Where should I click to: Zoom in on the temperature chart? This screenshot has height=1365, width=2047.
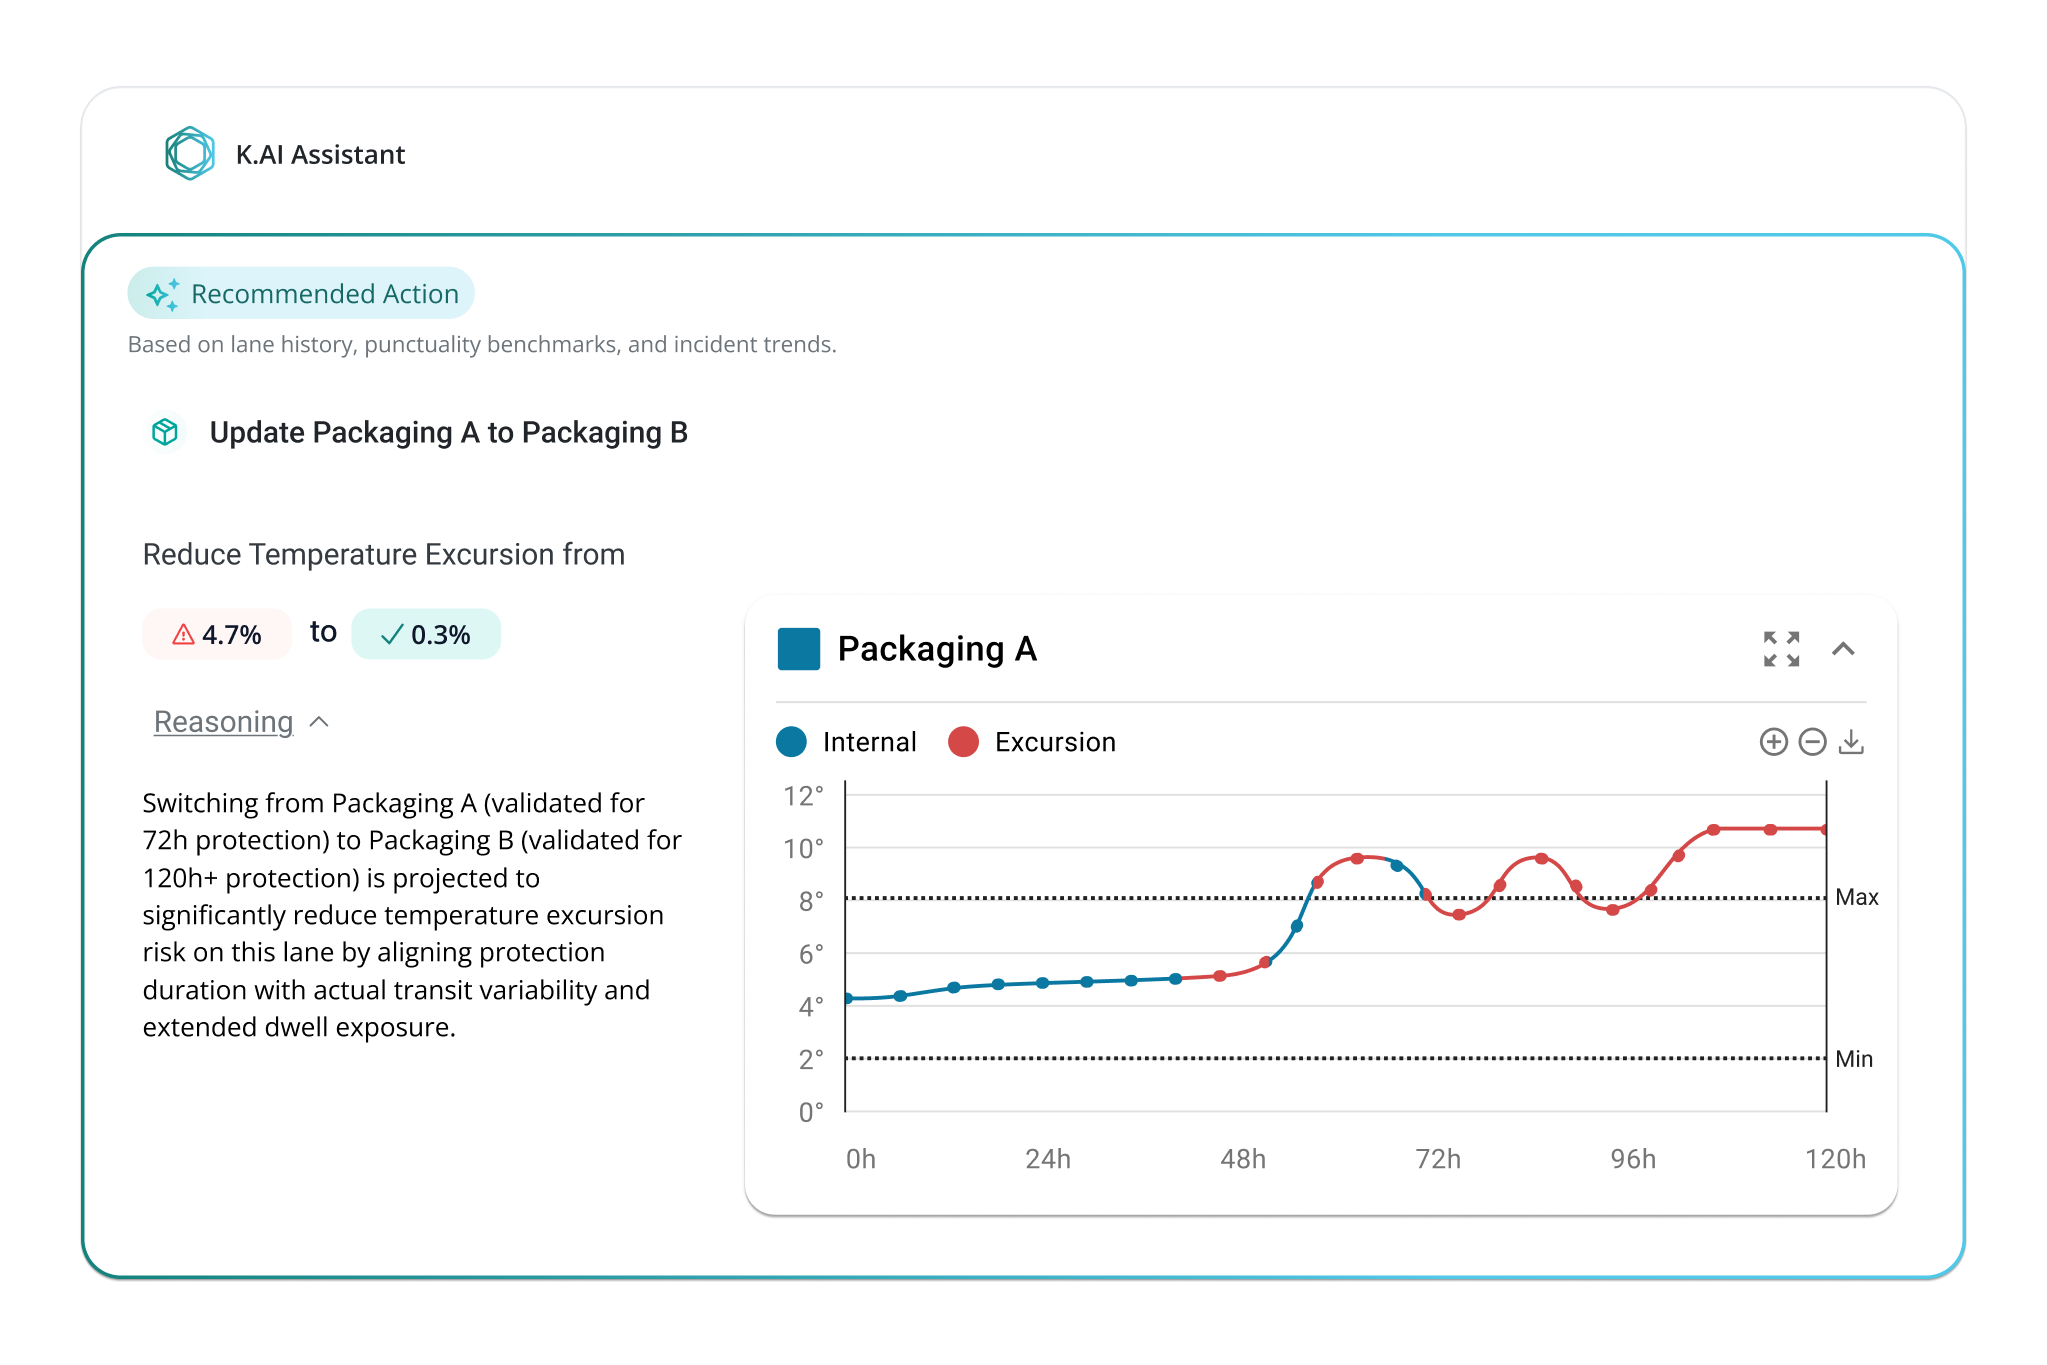tap(1773, 742)
